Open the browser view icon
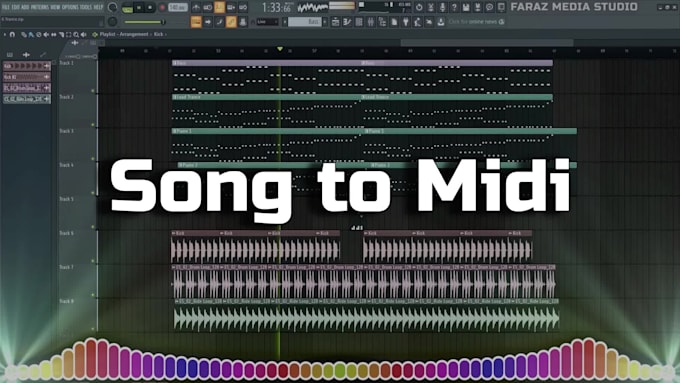Viewport: 680px width, 383px height. coord(382,22)
